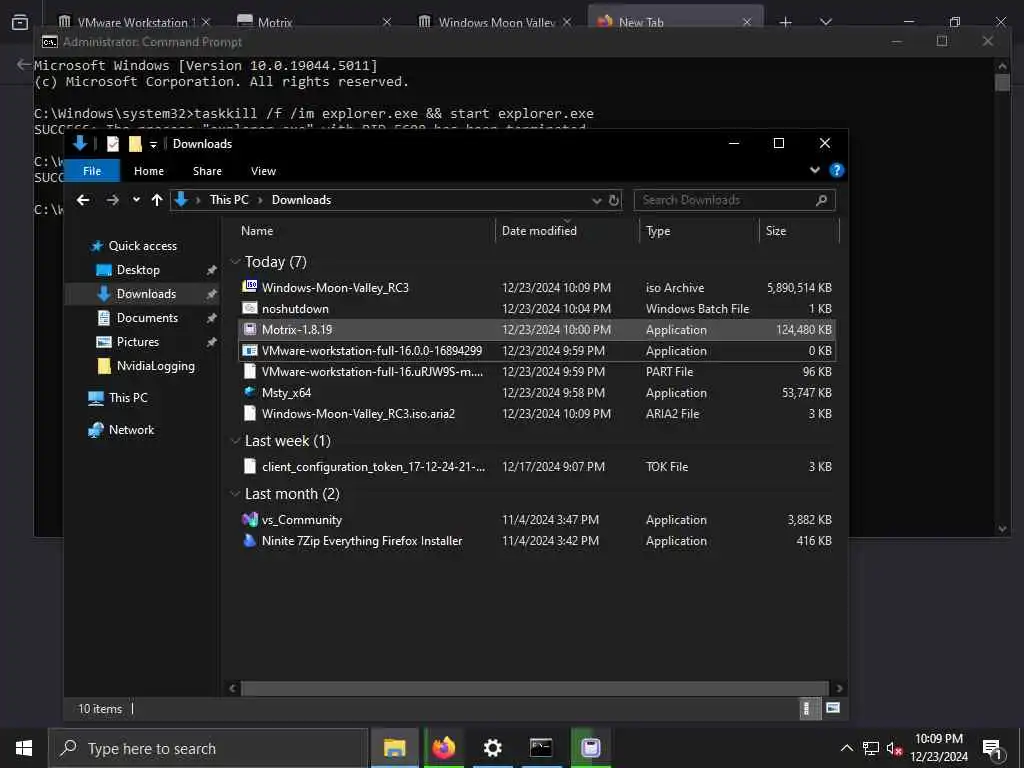
Task: Open Quick access in the navigation pane
Action: pyautogui.click(x=142, y=246)
